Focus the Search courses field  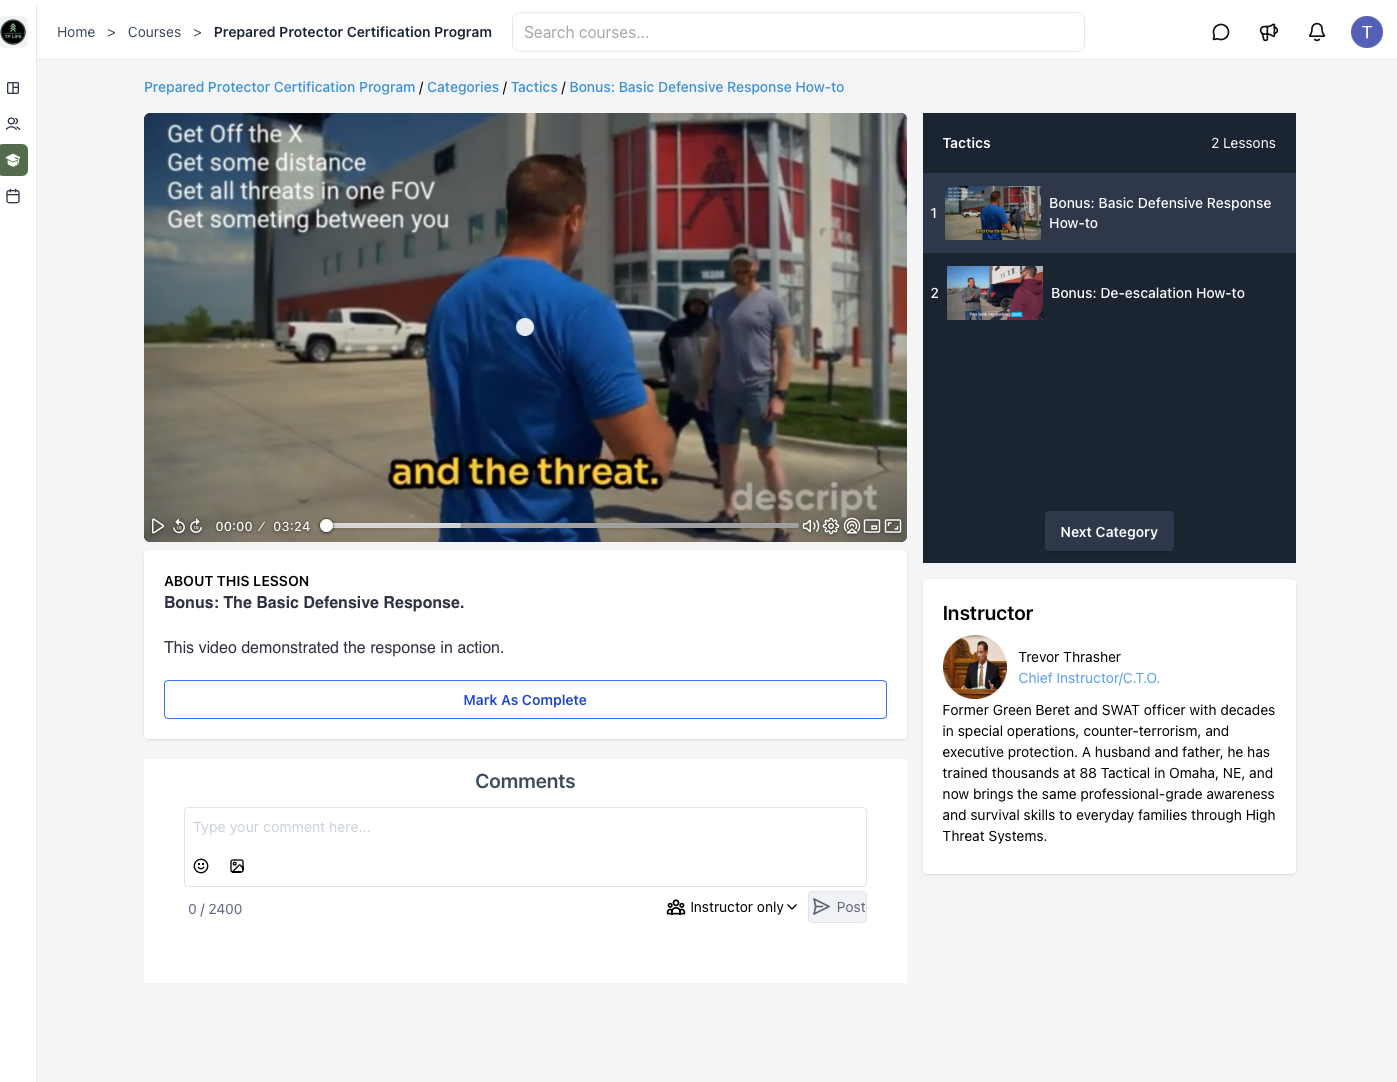[798, 32]
